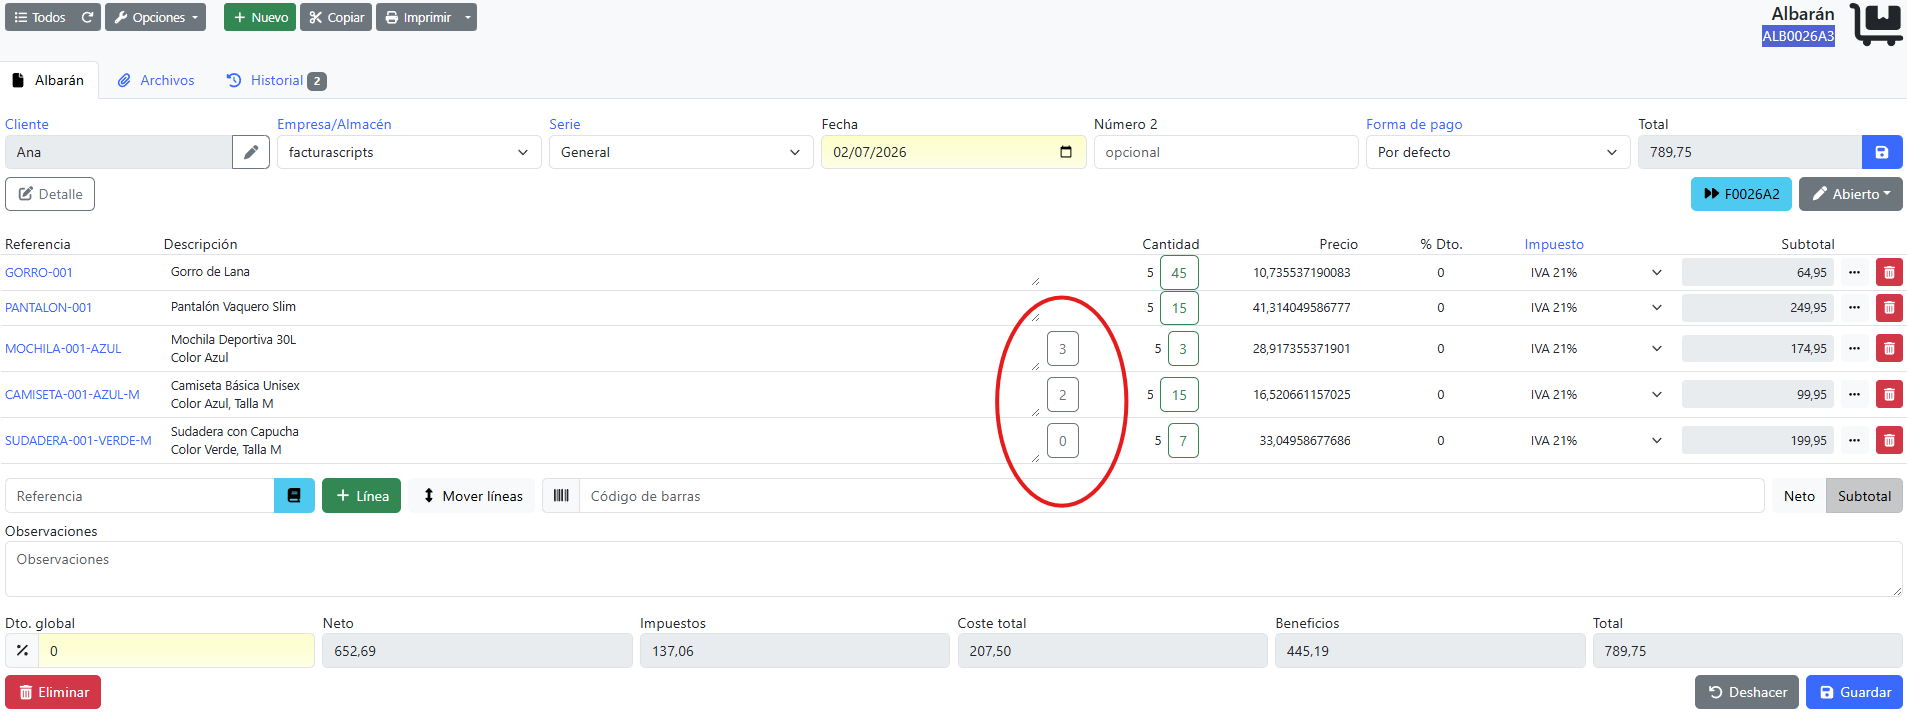
Task: Open the Abierto status dropdown
Action: pos(1850,194)
